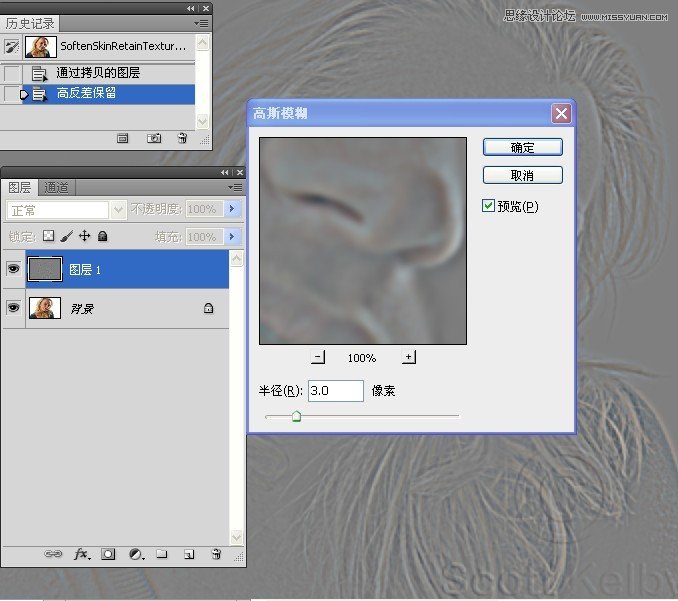Set history brush source for 通过拷贝的图层

[12, 74]
